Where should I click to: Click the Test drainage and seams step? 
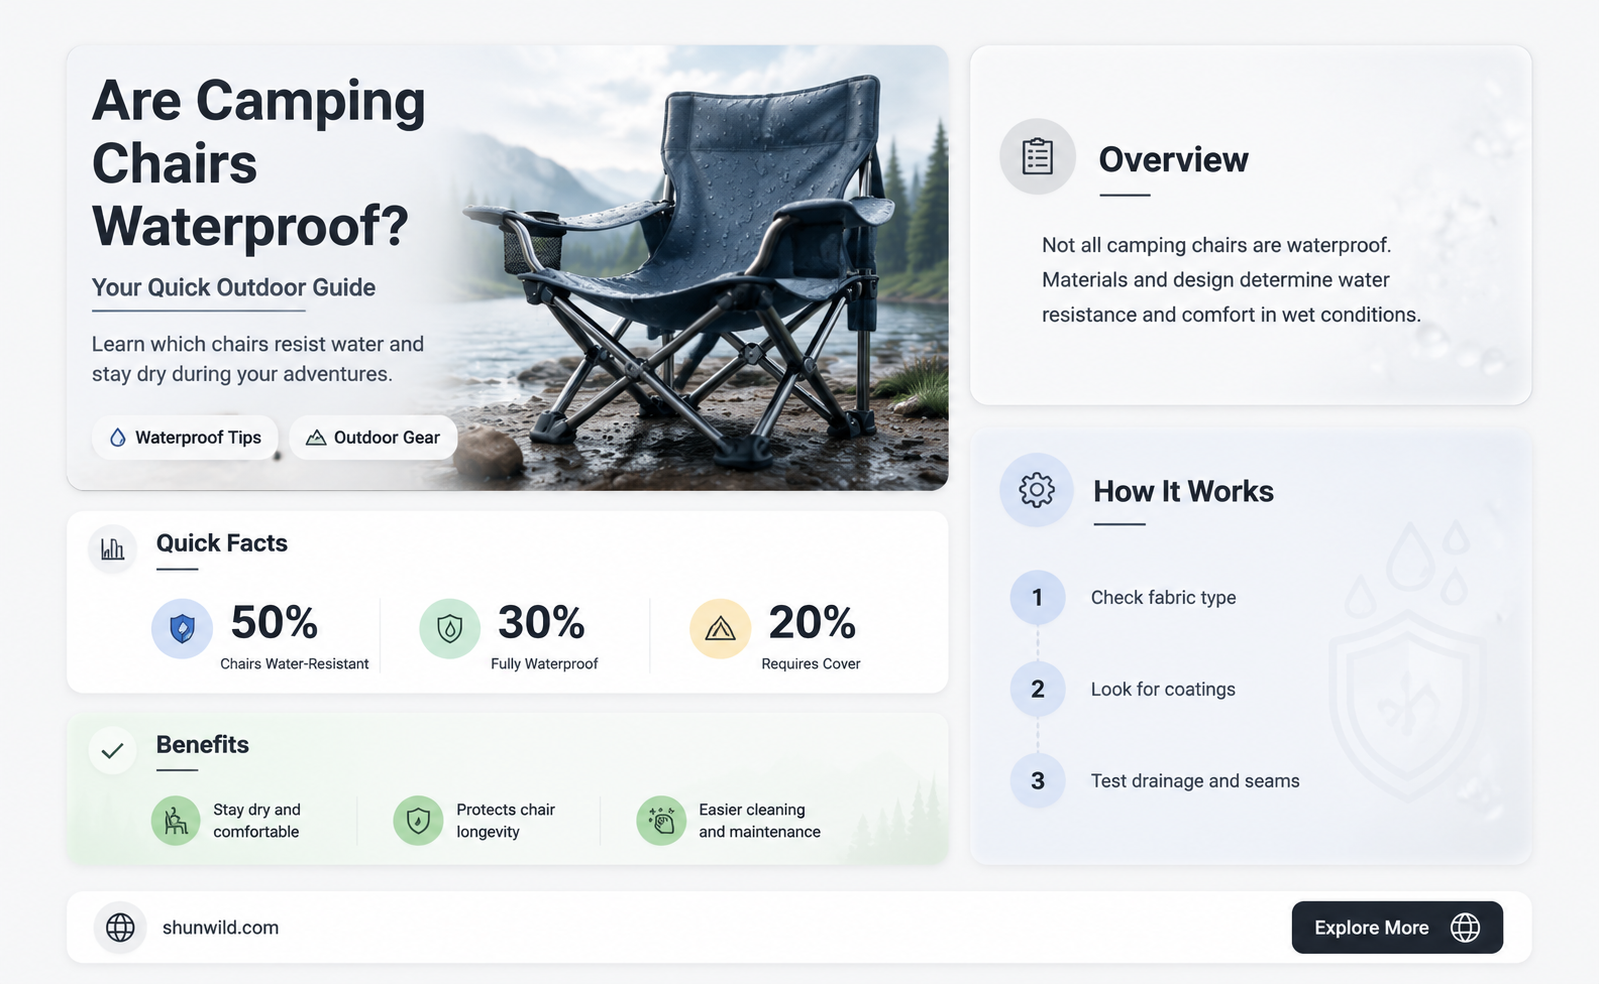(x=1195, y=781)
